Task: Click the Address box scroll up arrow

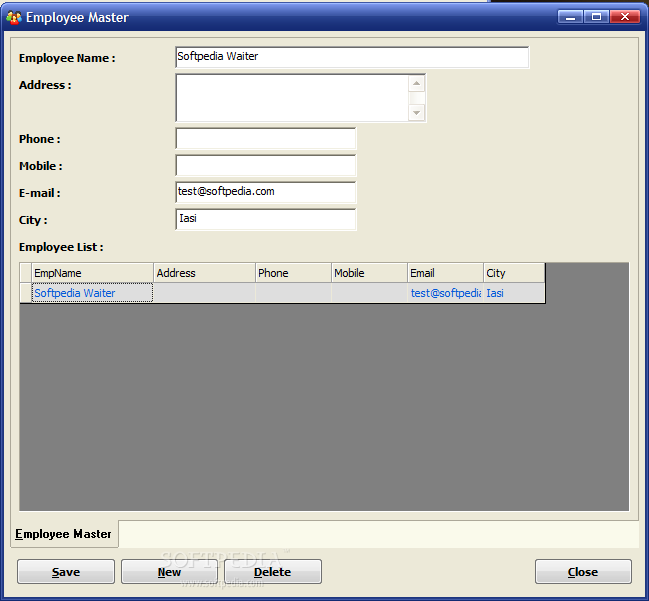Action: [x=416, y=84]
